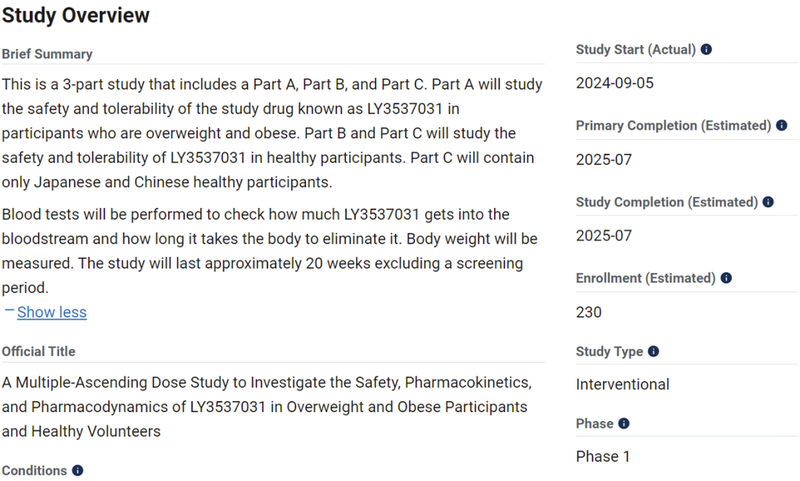Click the info icon beside Study Start (Actual)
Image resolution: width=800 pixels, height=481 pixels.
point(707,49)
